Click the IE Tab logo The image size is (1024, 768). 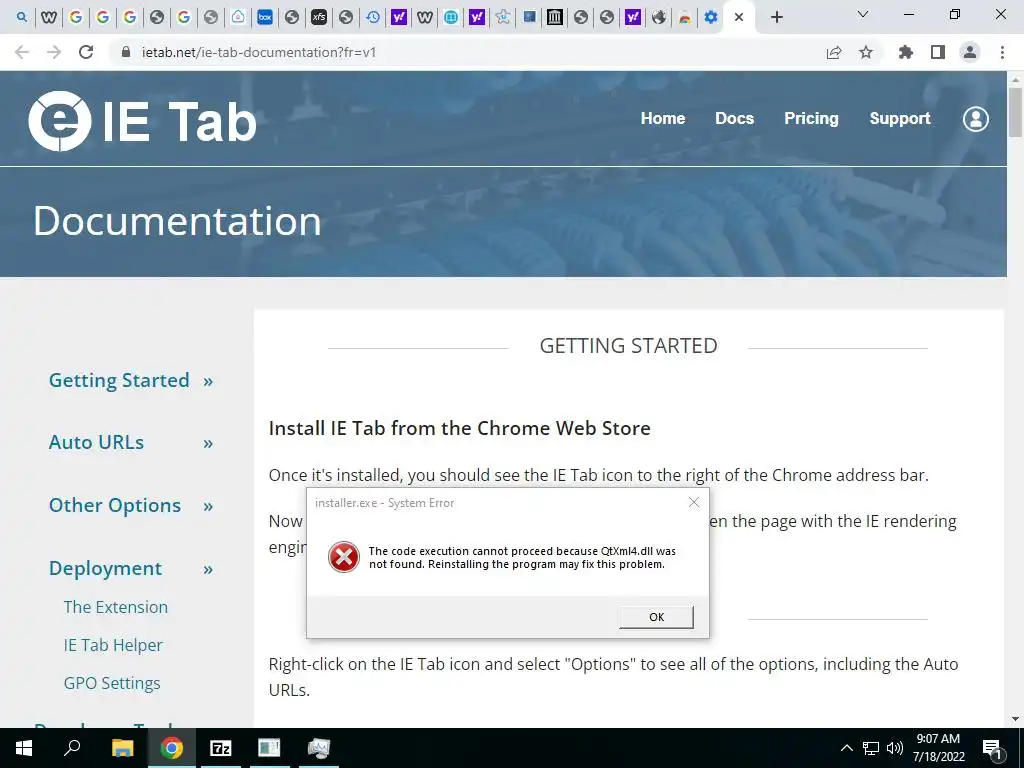(142, 121)
